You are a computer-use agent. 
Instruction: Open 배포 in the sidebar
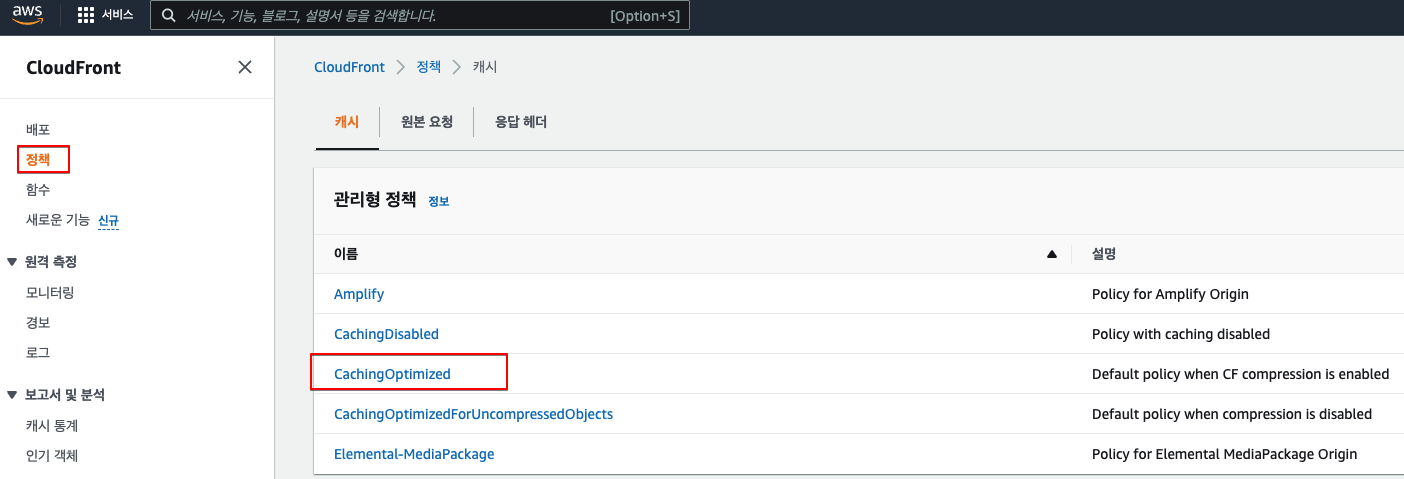(x=38, y=129)
